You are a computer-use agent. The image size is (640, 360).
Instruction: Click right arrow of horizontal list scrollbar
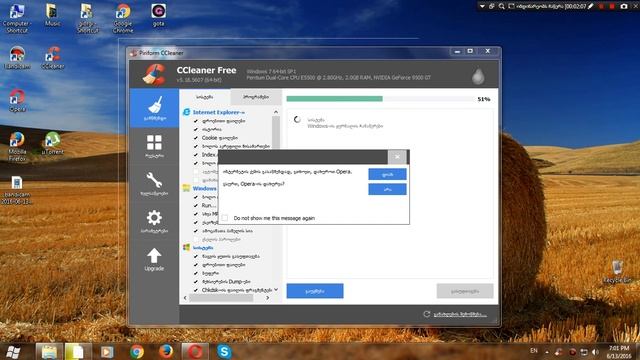(x=267, y=298)
